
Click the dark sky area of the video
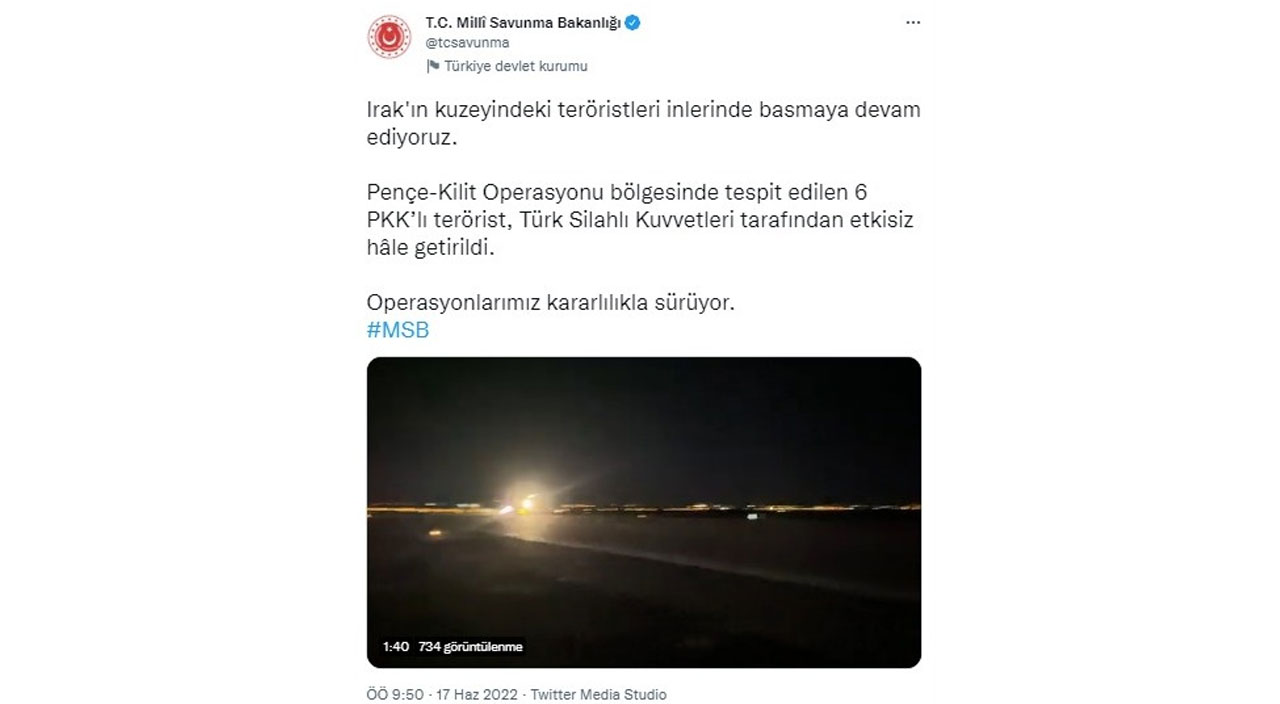coord(644,420)
